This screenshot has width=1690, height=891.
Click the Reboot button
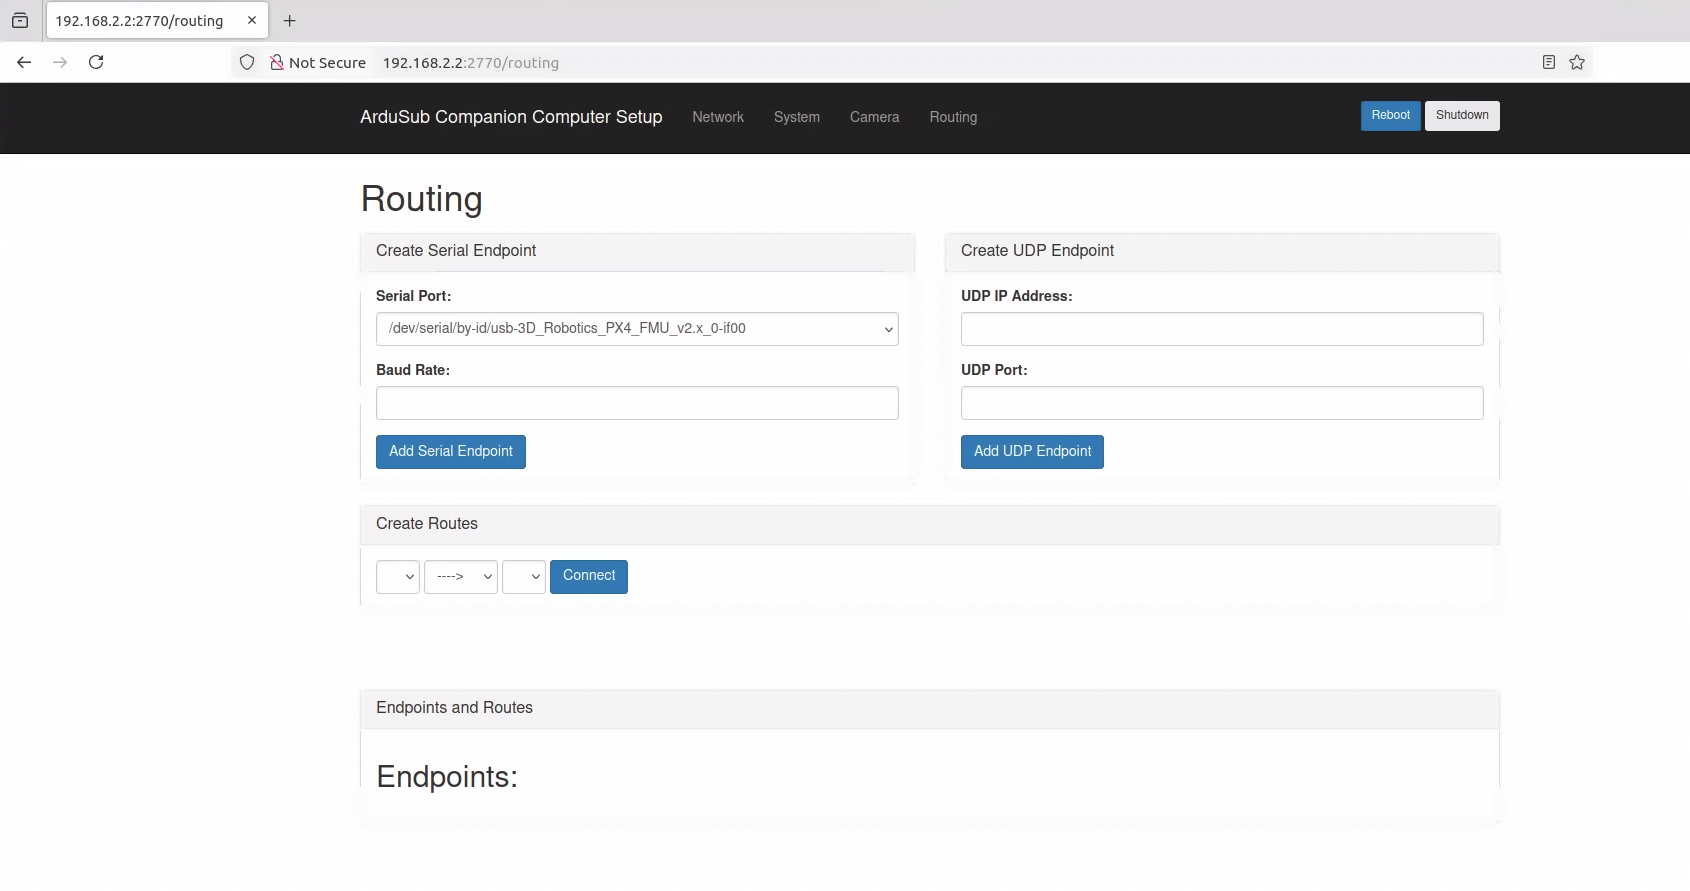pyautogui.click(x=1391, y=116)
